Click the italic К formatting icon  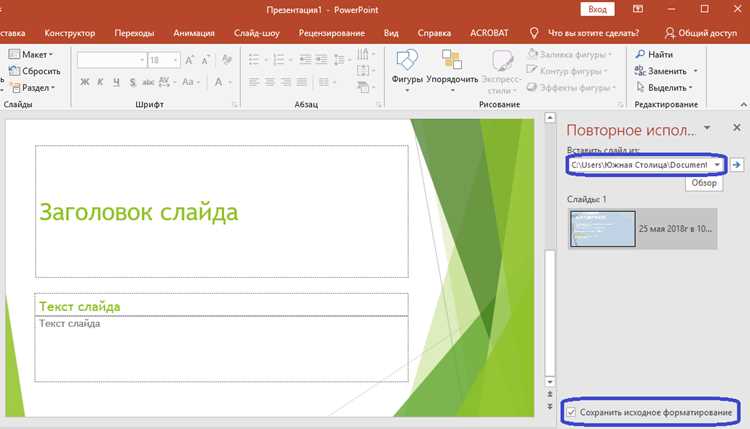pyautogui.click(x=100, y=82)
